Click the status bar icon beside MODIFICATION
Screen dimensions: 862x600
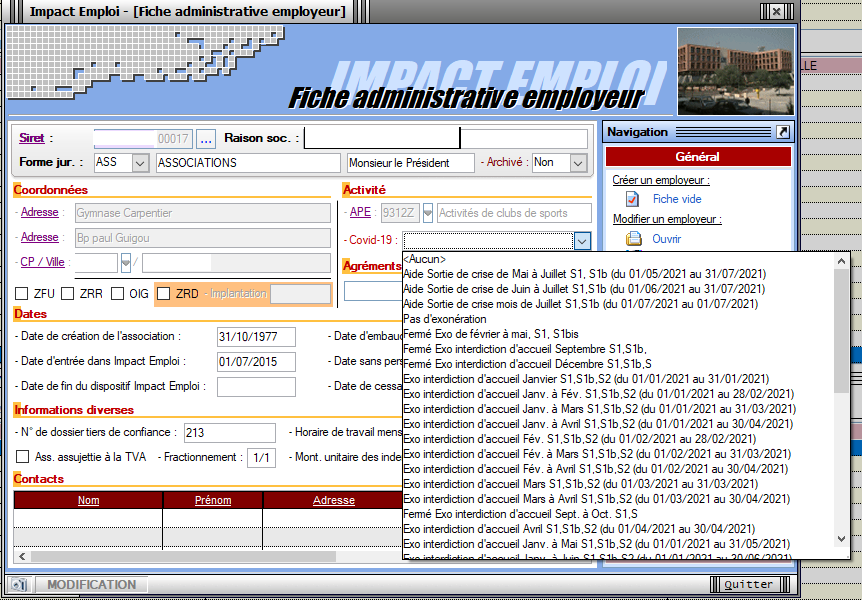tap(20, 585)
